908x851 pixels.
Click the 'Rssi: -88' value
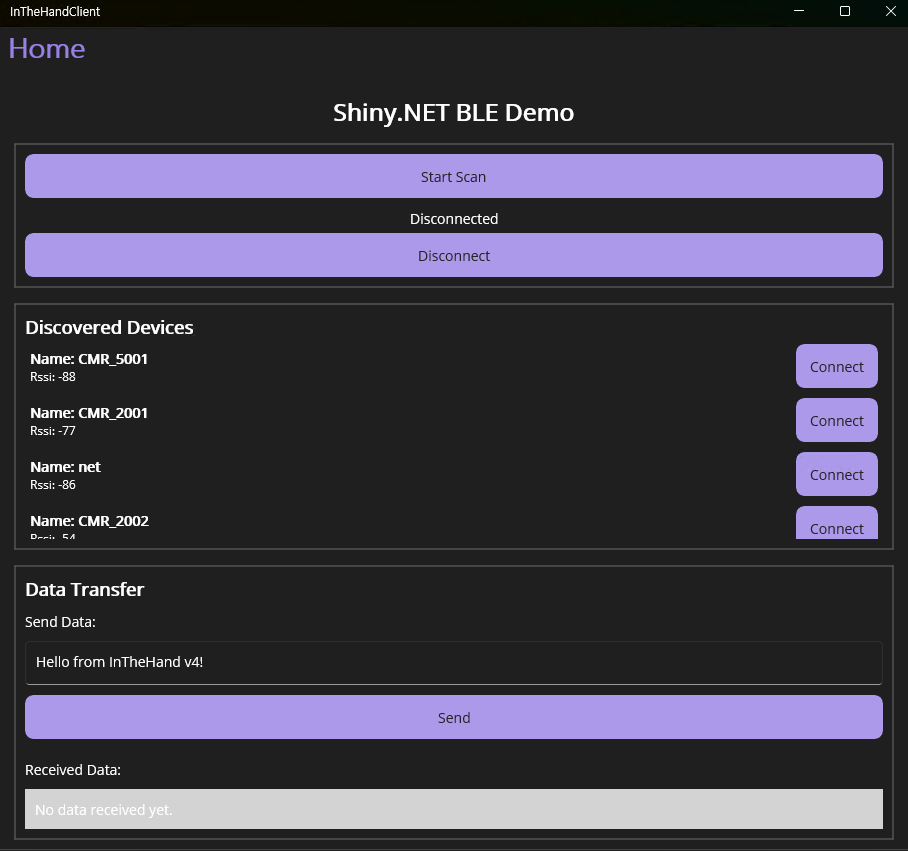[53, 377]
